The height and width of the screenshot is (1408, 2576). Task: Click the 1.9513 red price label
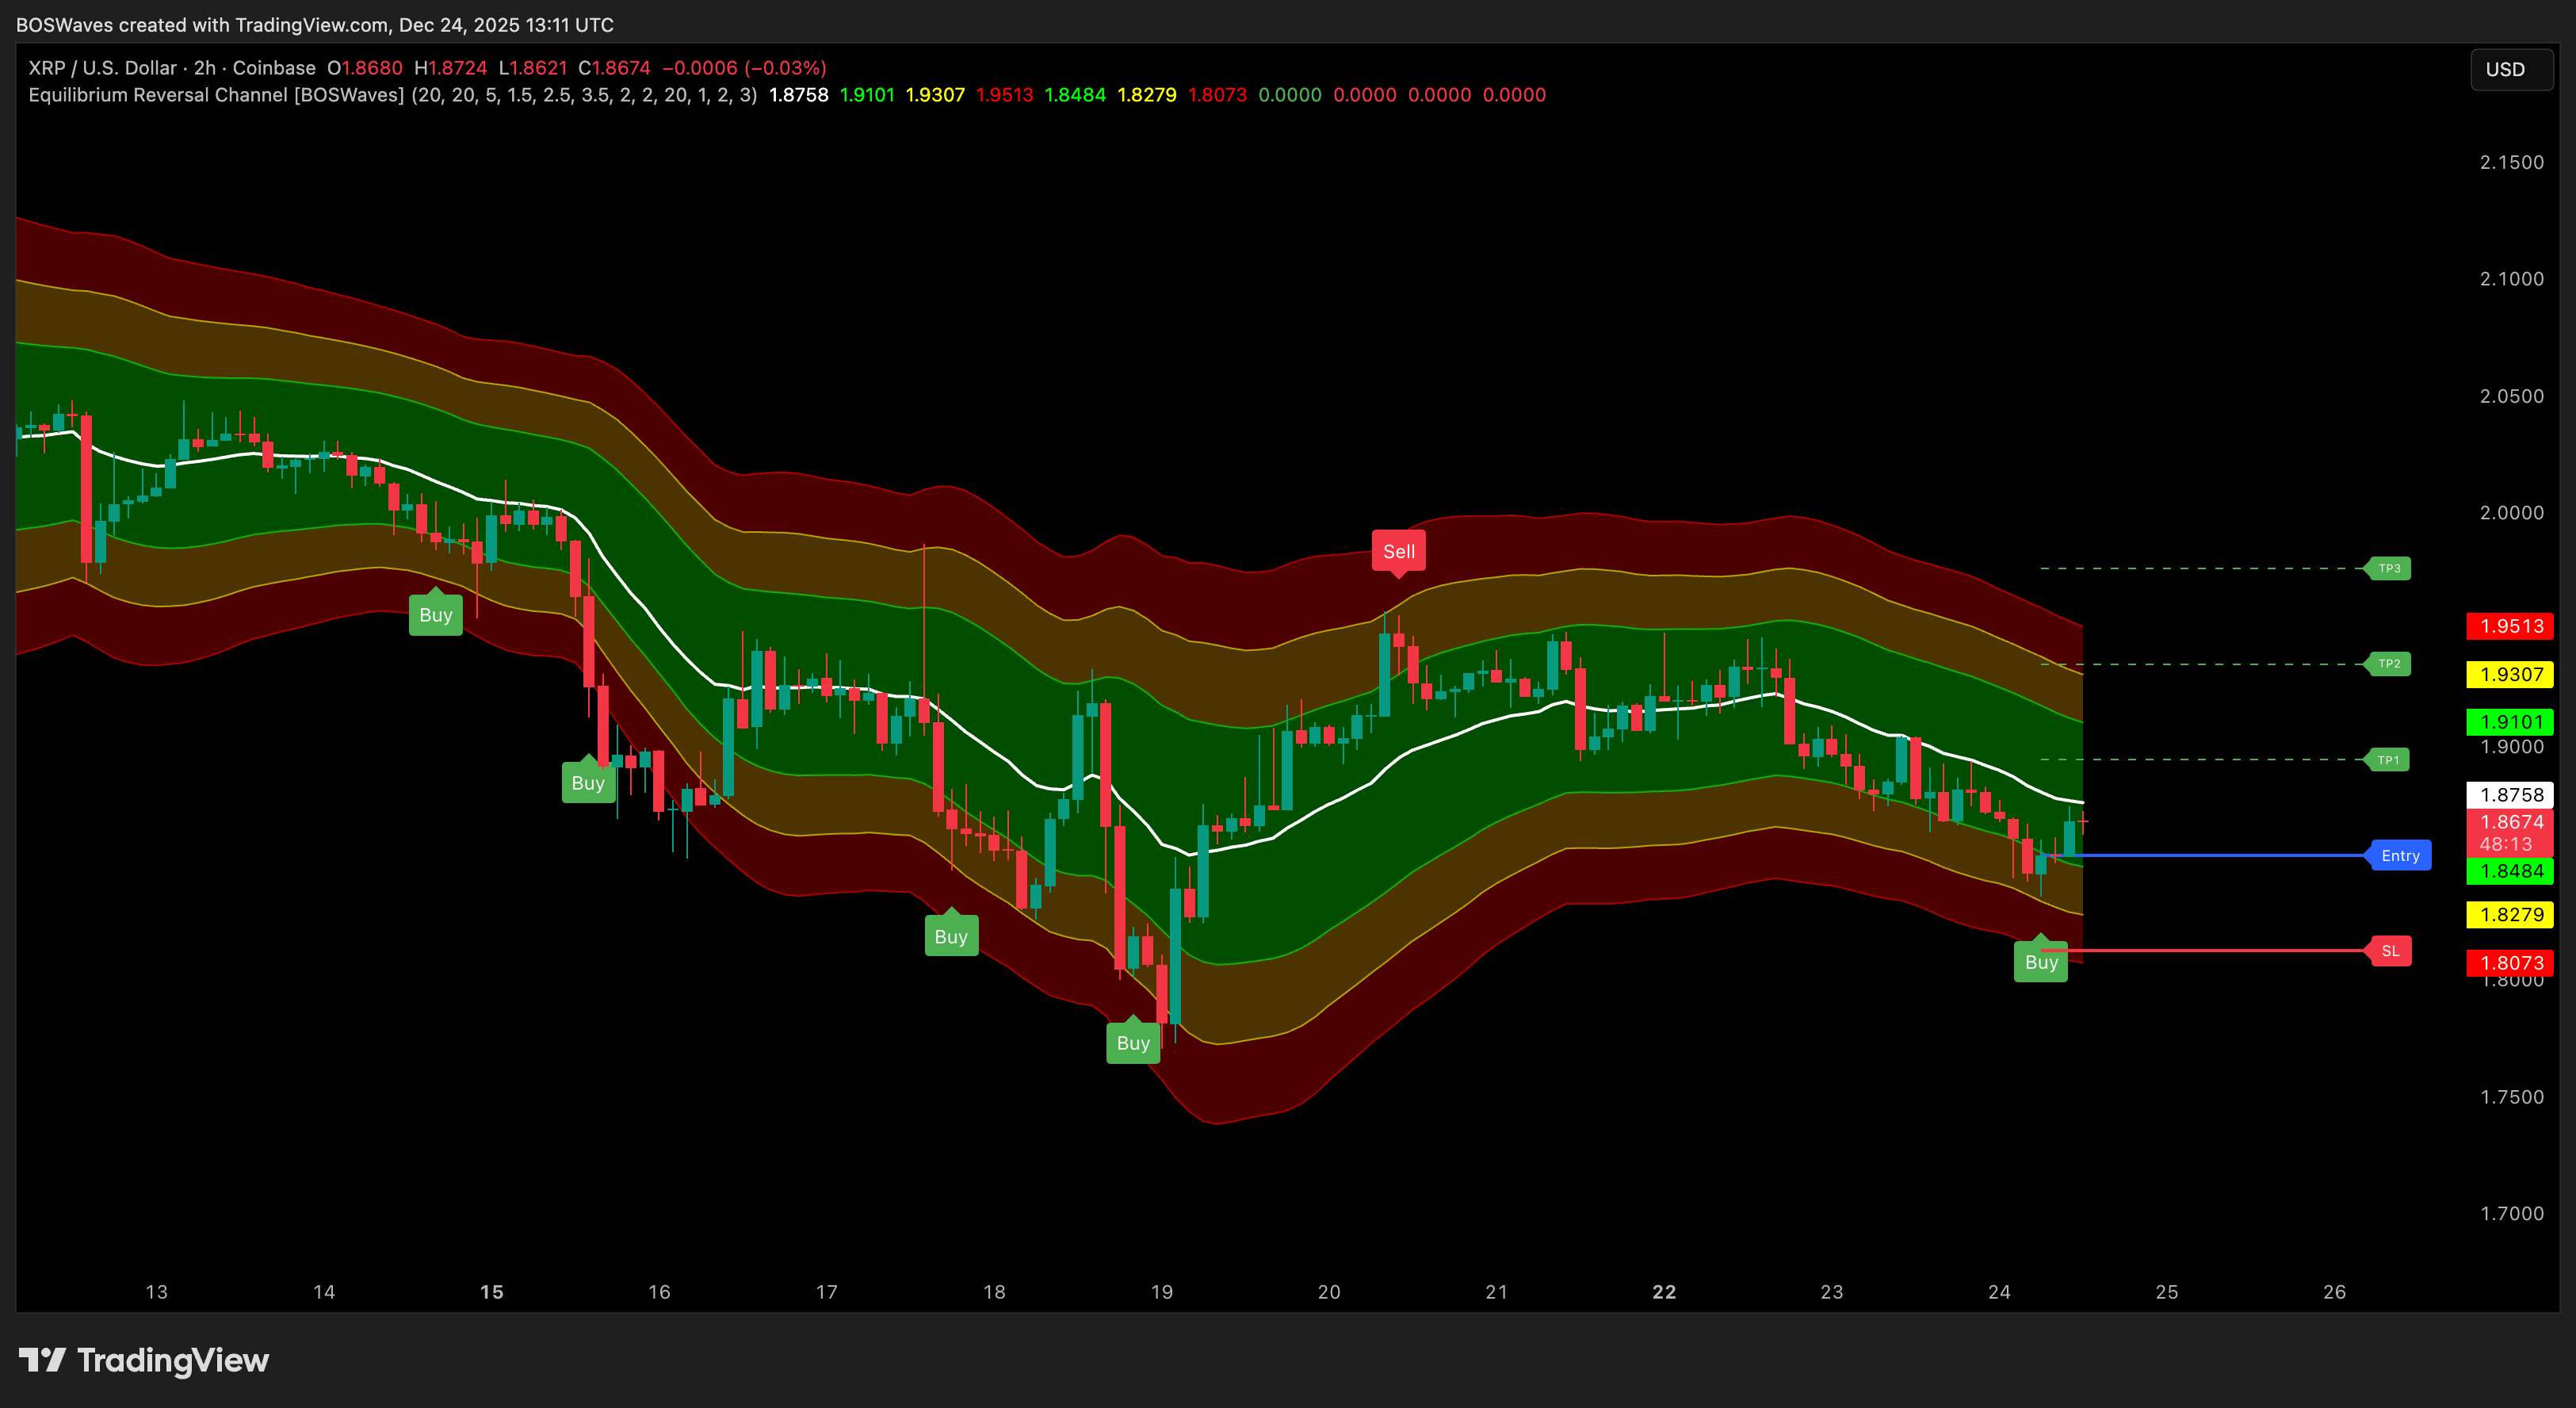point(2511,626)
